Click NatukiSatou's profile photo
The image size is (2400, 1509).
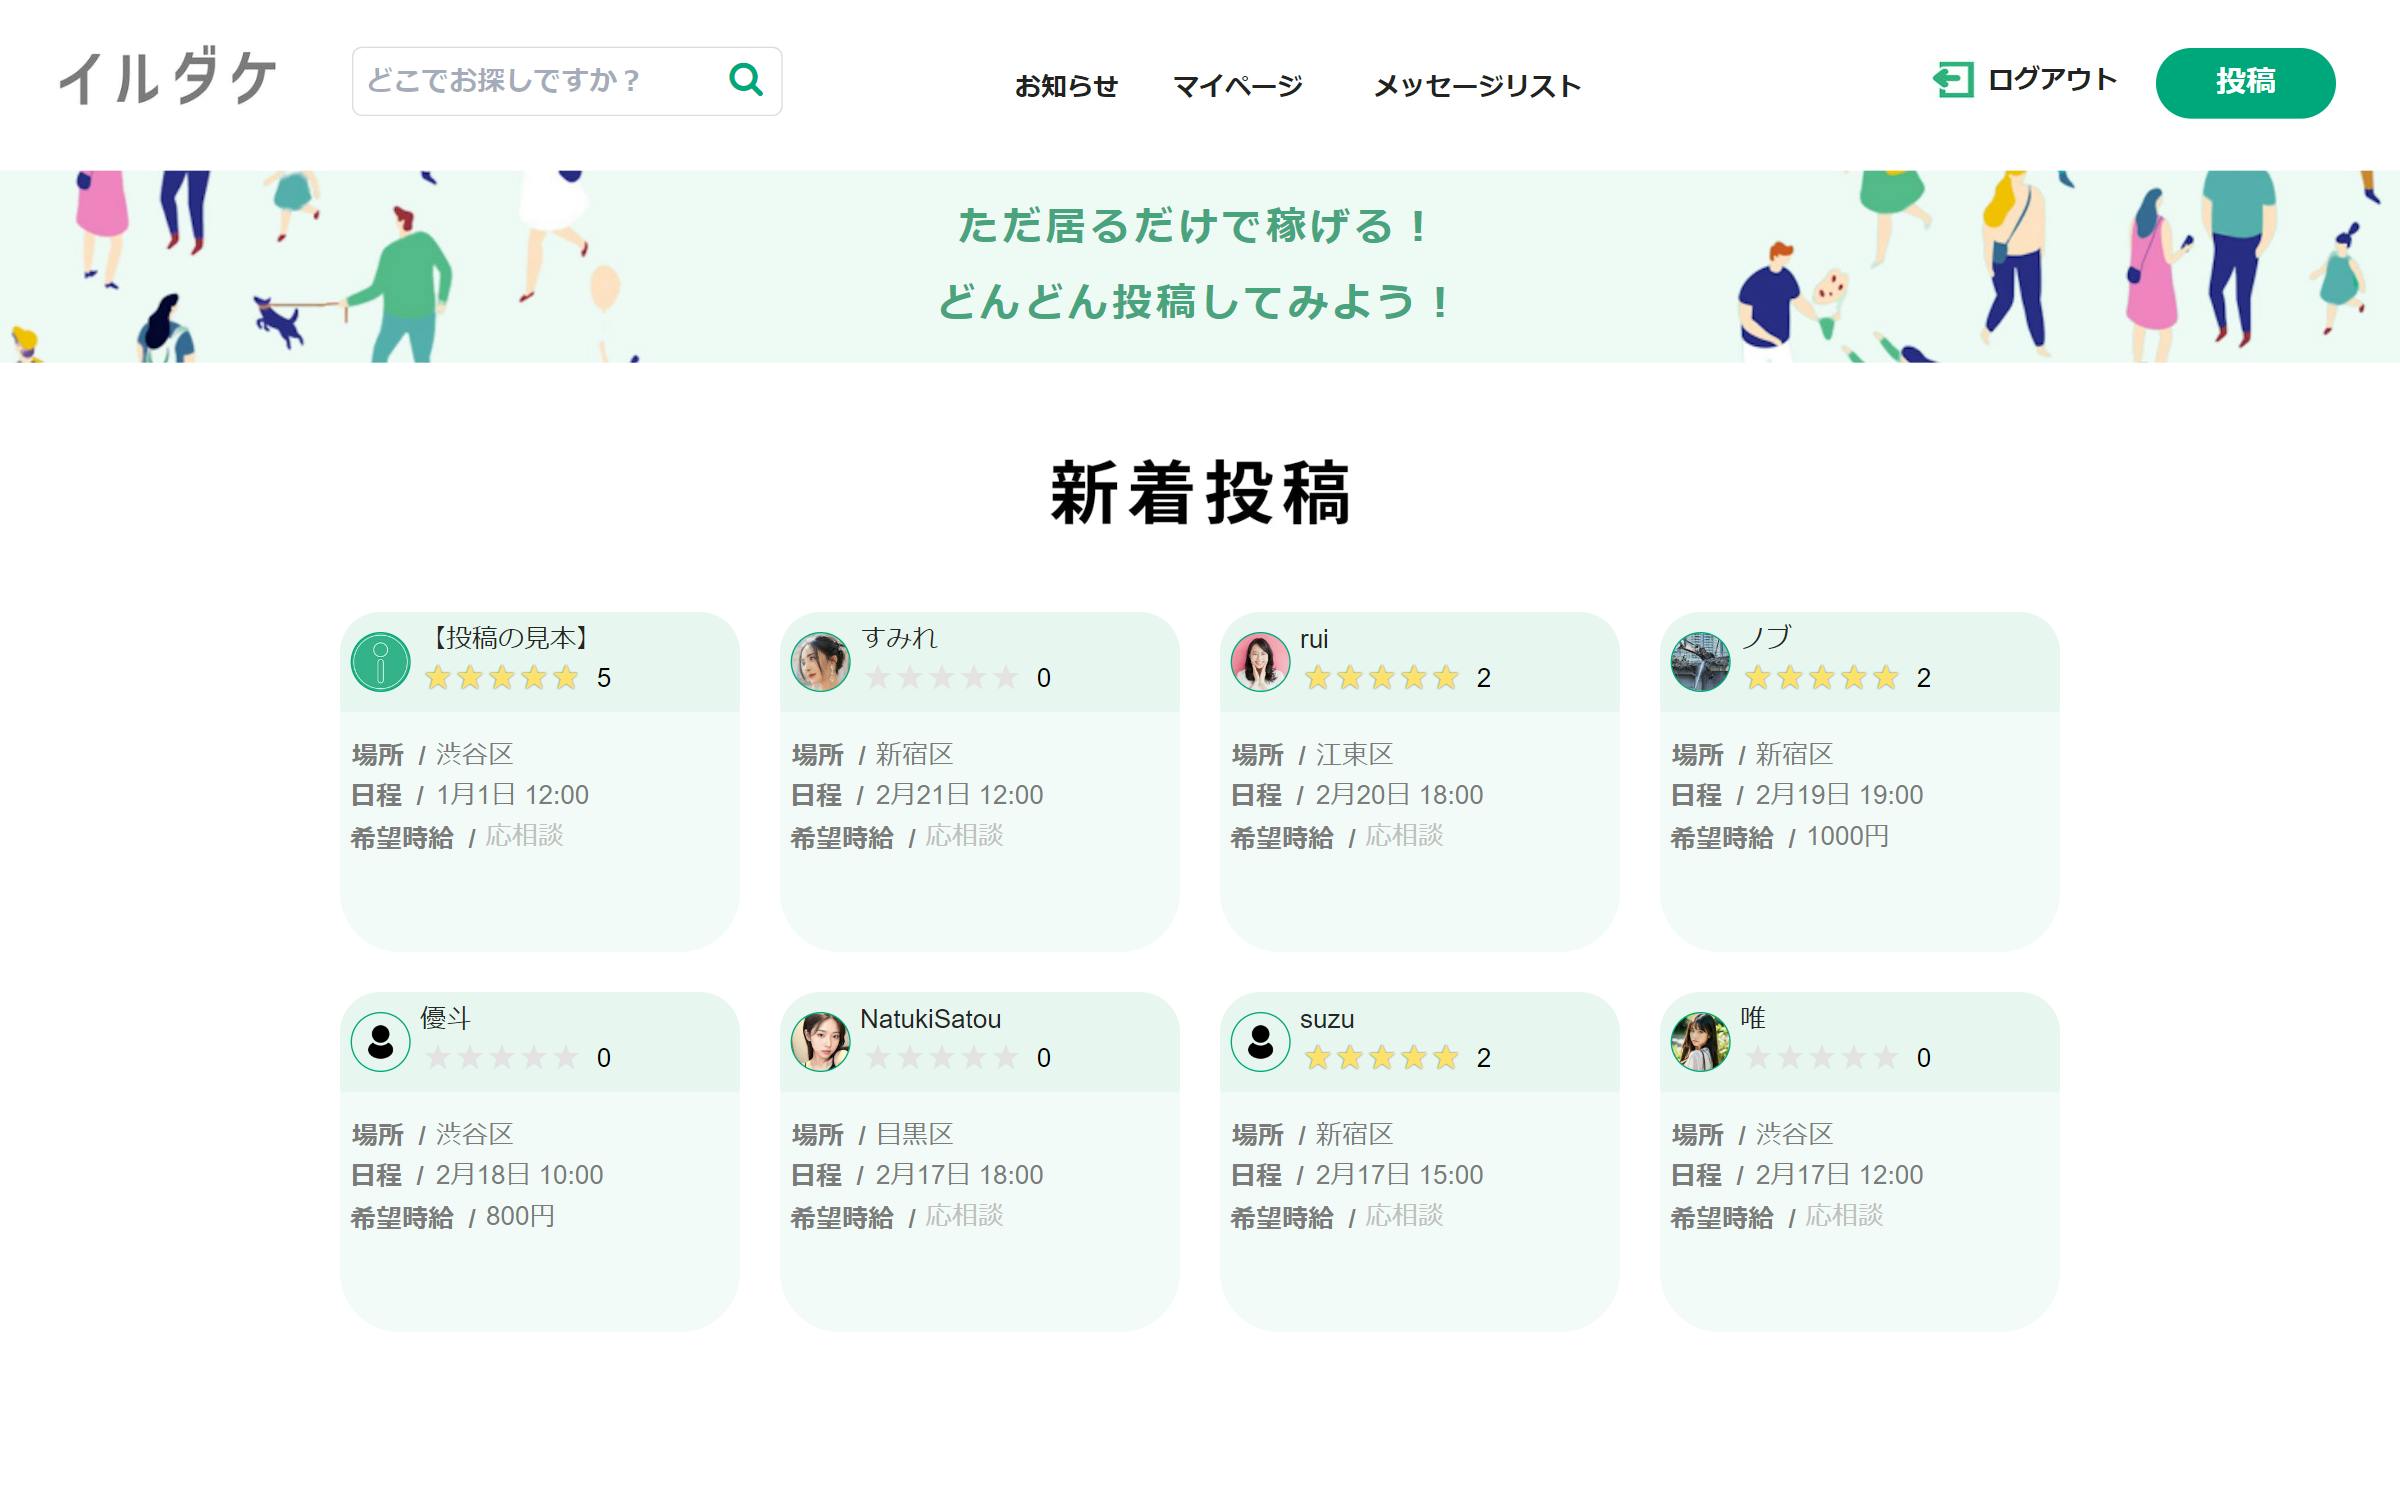(820, 1041)
